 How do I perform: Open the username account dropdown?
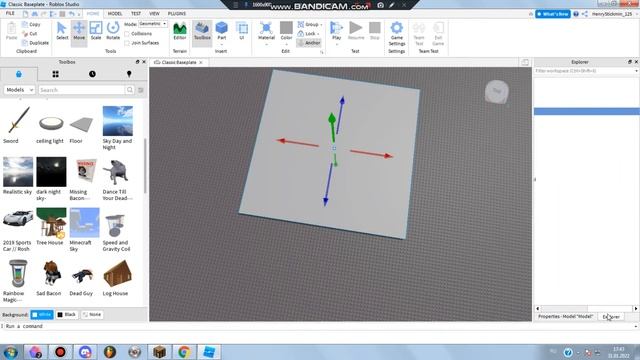tap(614, 14)
